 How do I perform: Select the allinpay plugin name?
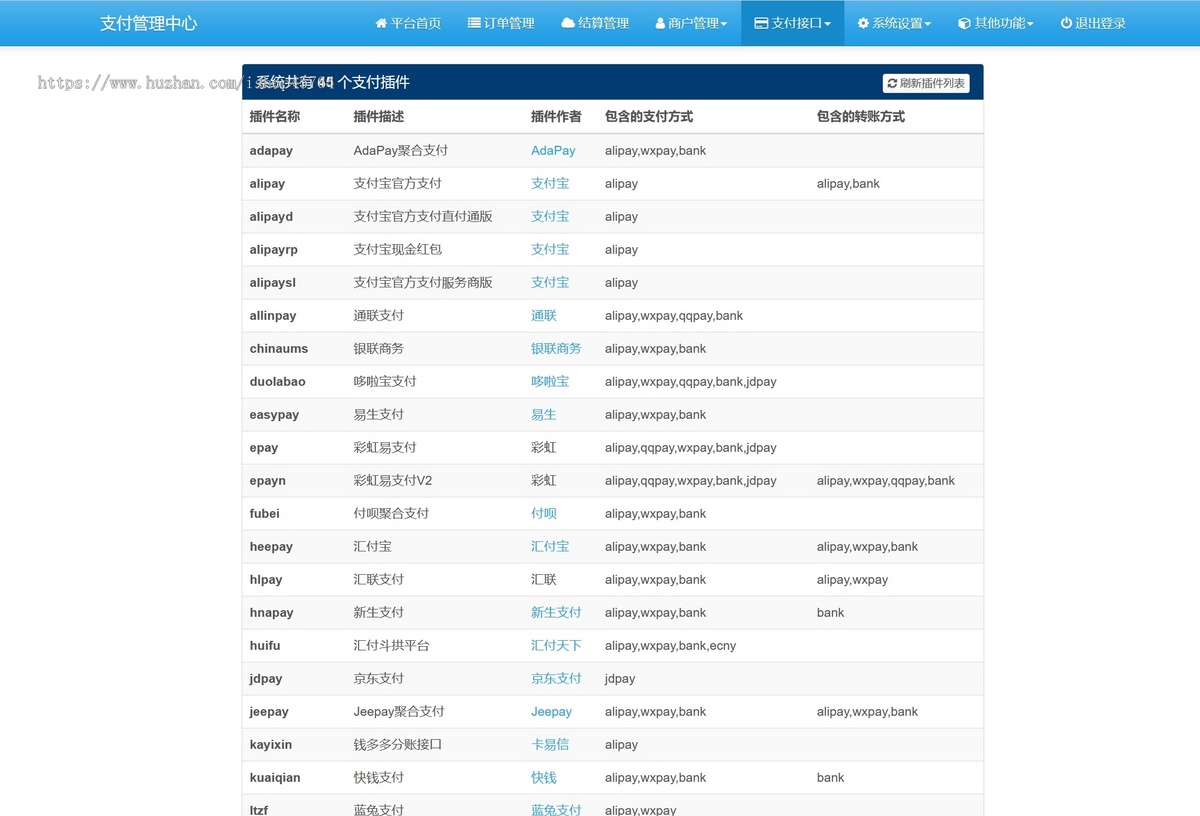pyautogui.click(x=273, y=316)
